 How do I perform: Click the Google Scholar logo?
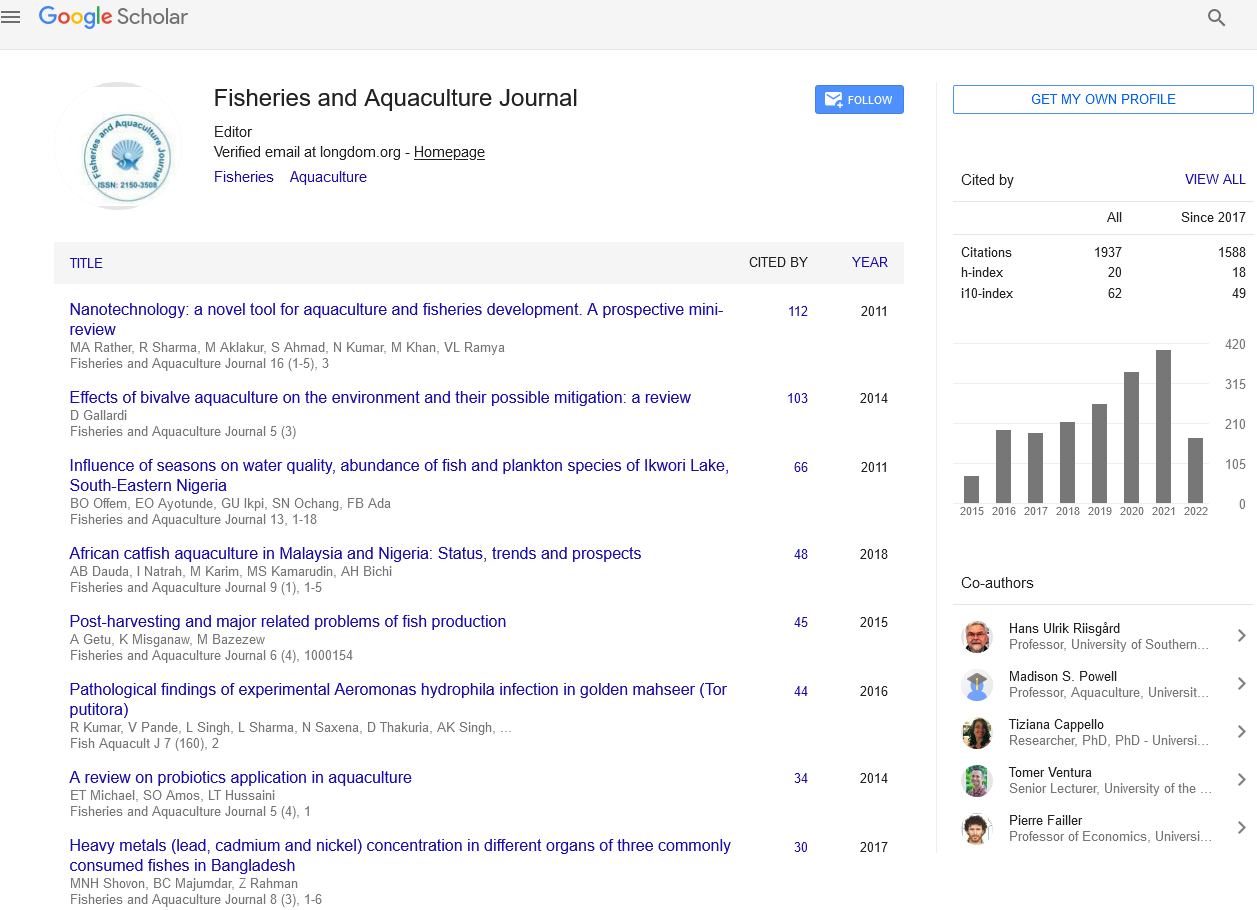[x=113, y=17]
